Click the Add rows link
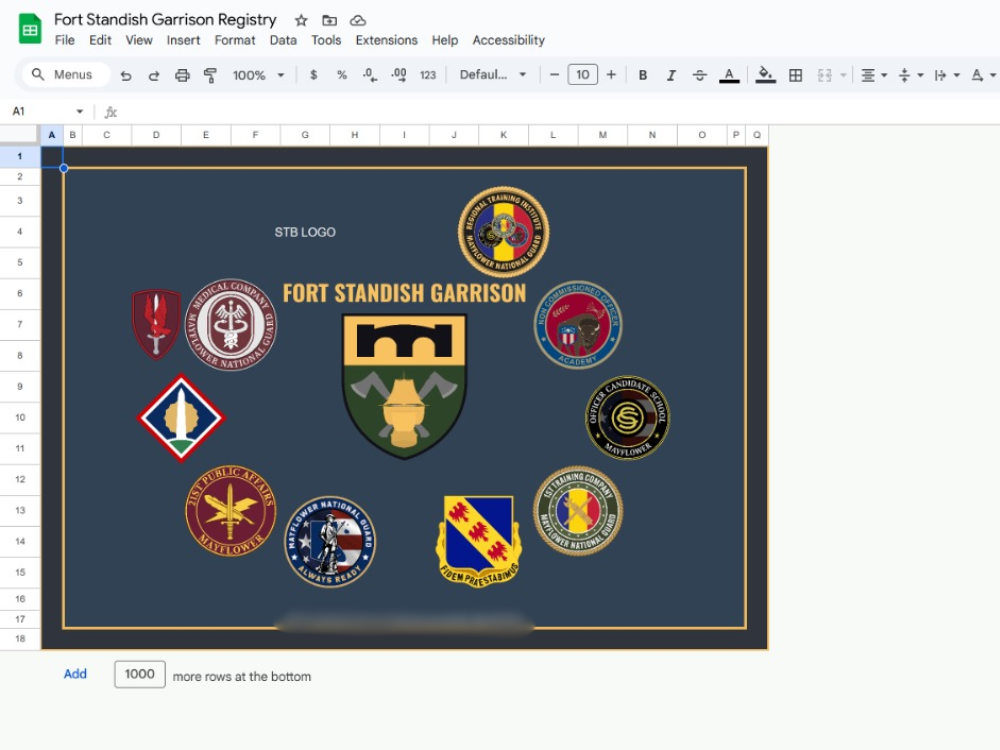The width and height of the screenshot is (1000, 750). (75, 674)
